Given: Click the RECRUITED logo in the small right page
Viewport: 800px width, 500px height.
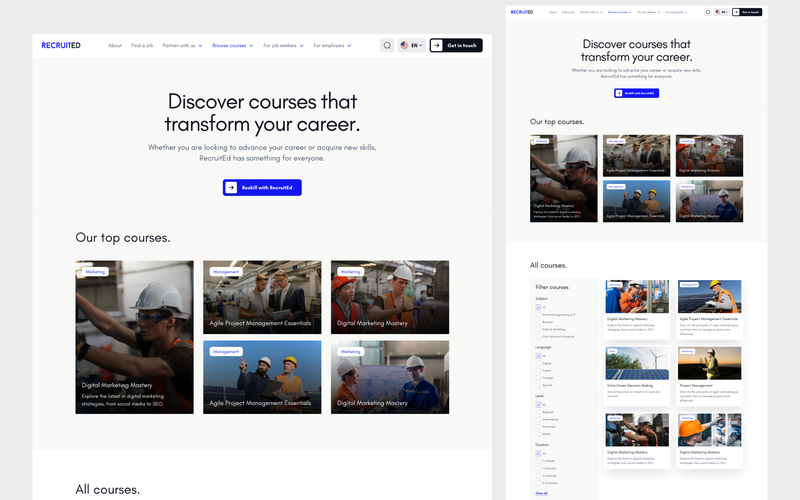Looking at the screenshot, I should (x=521, y=12).
